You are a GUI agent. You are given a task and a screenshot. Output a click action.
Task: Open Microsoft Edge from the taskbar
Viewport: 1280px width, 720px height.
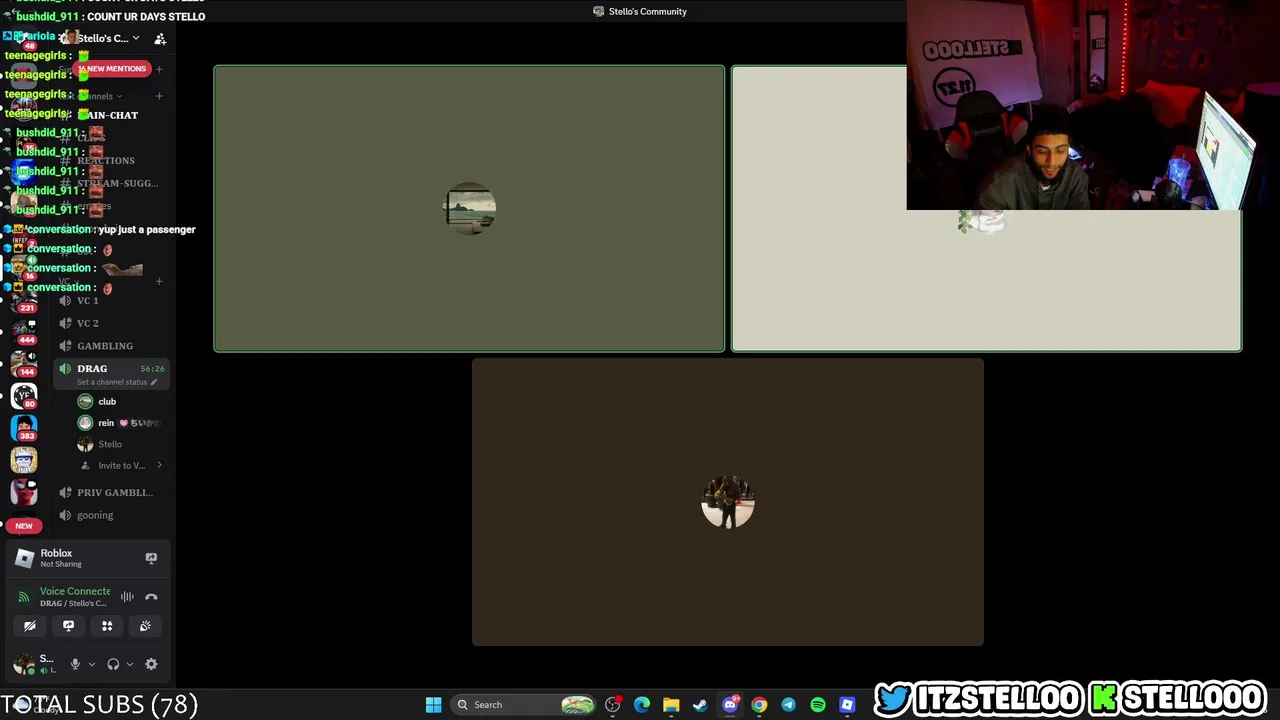pos(642,705)
